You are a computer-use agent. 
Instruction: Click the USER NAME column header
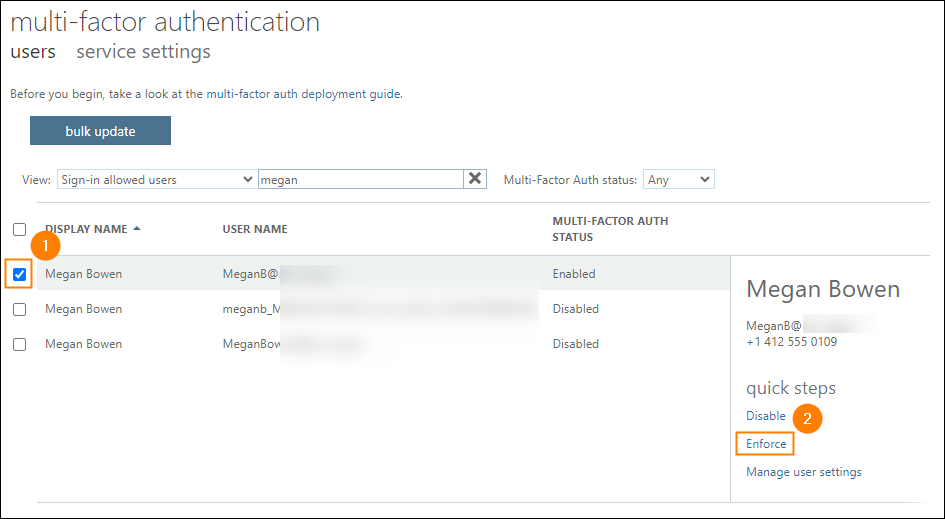pos(255,229)
